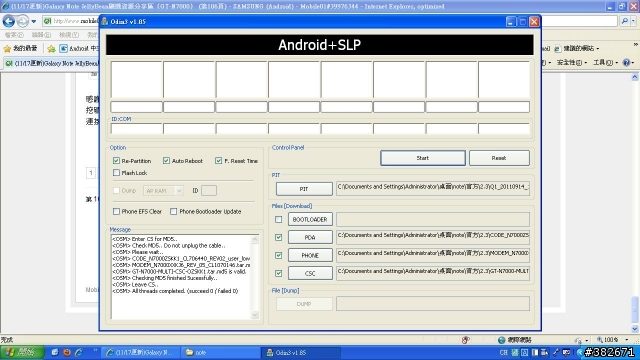
Task: Select a PDA firmware file
Action: tap(310, 237)
